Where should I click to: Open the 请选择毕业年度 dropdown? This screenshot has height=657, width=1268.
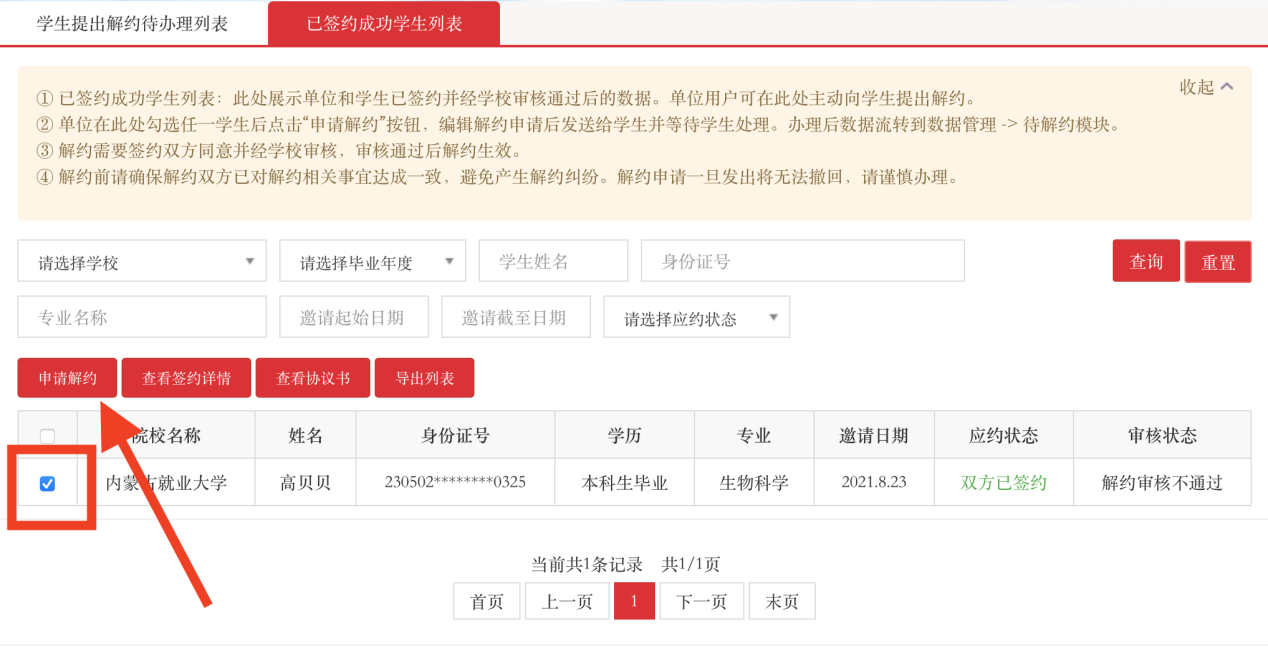pyautogui.click(x=372, y=262)
